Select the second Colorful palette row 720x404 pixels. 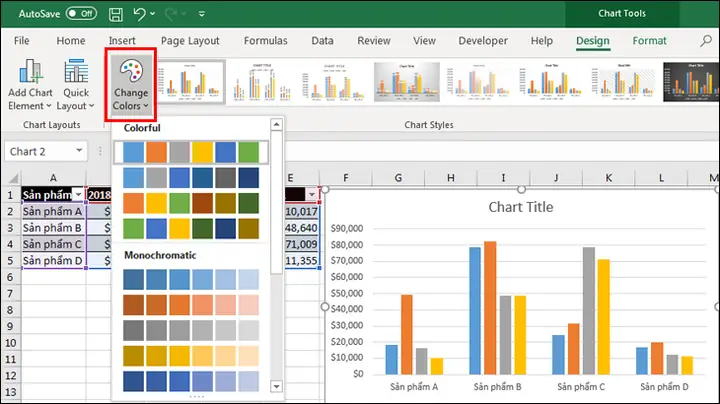point(191,178)
